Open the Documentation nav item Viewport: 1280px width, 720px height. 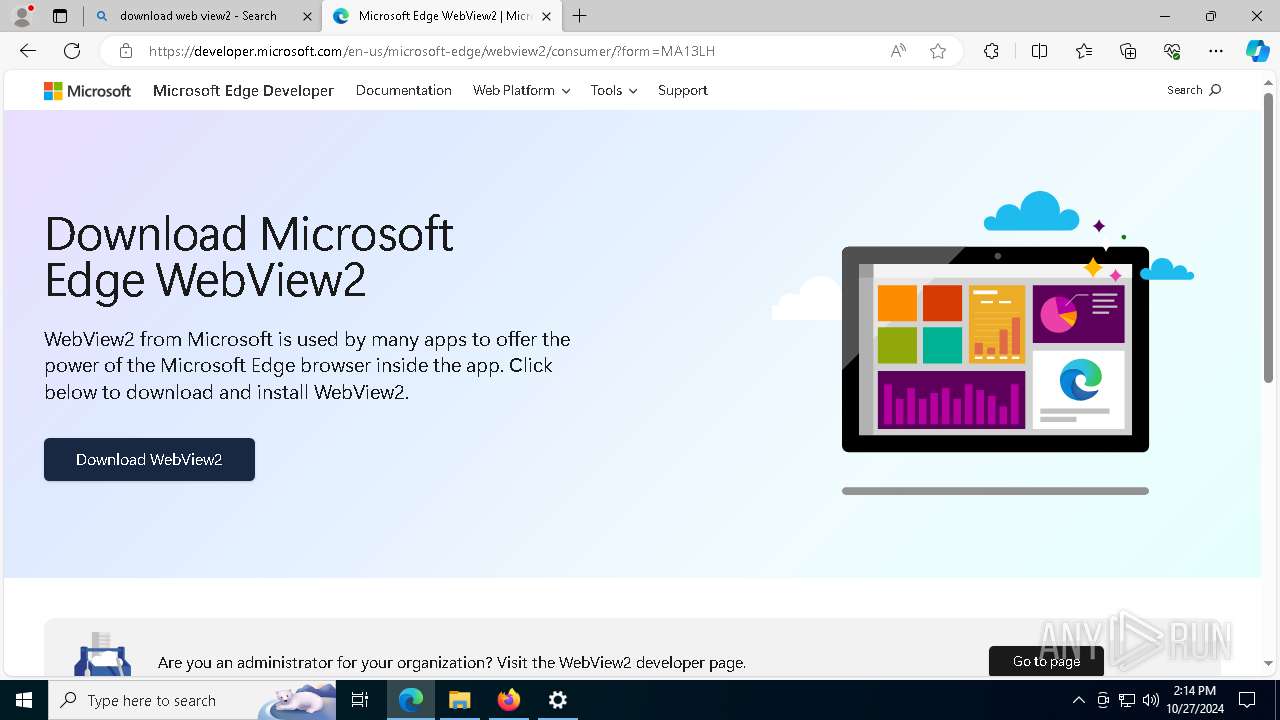[x=404, y=90]
